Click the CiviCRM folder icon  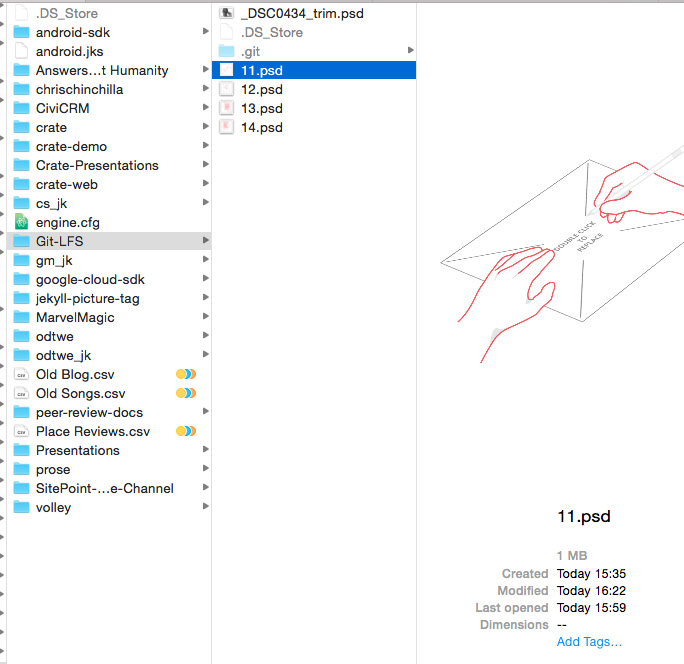click(21, 108)
